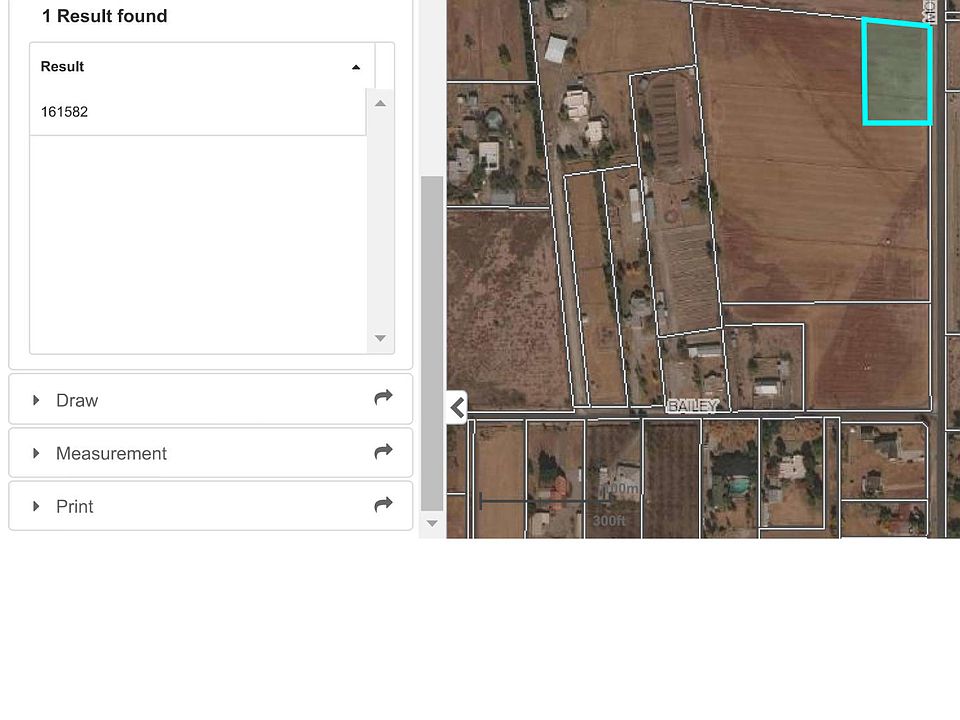Expand the Draw section triangle
960x720 pixels.
pyautogui.click(x=37, y=400)
